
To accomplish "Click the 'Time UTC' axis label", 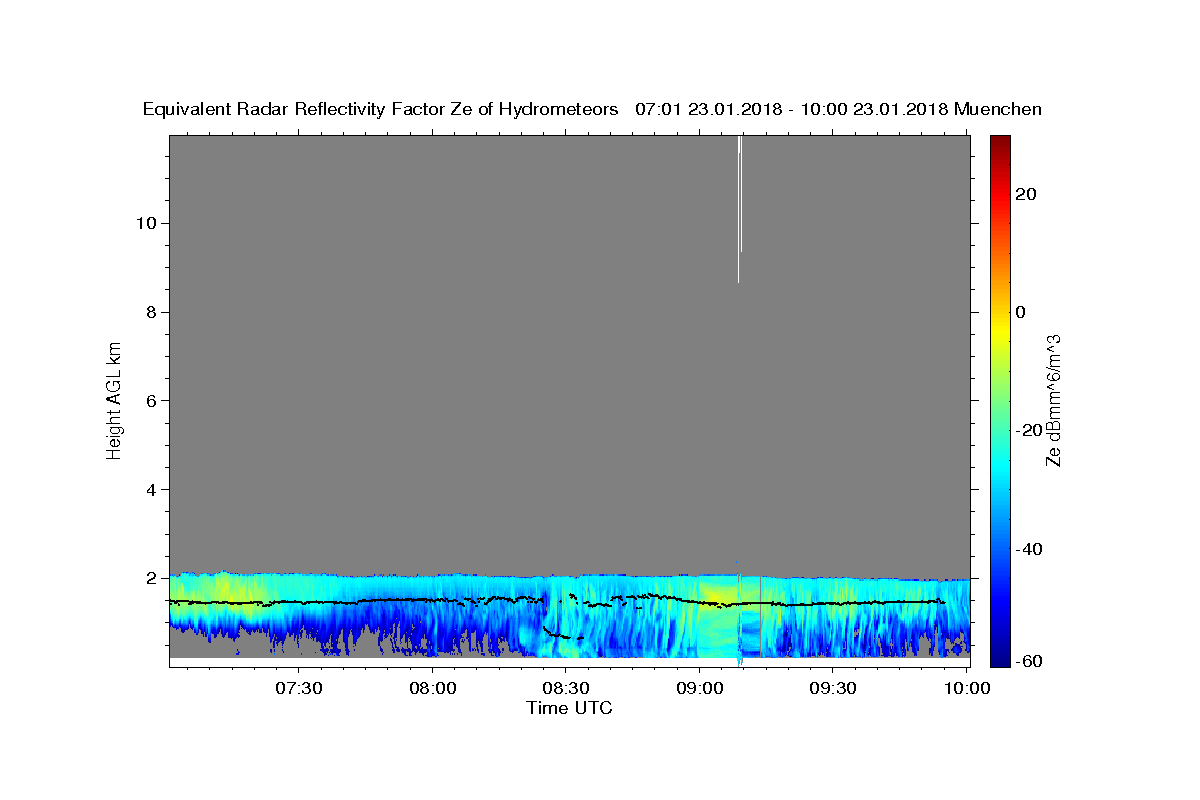I will 569,708.
